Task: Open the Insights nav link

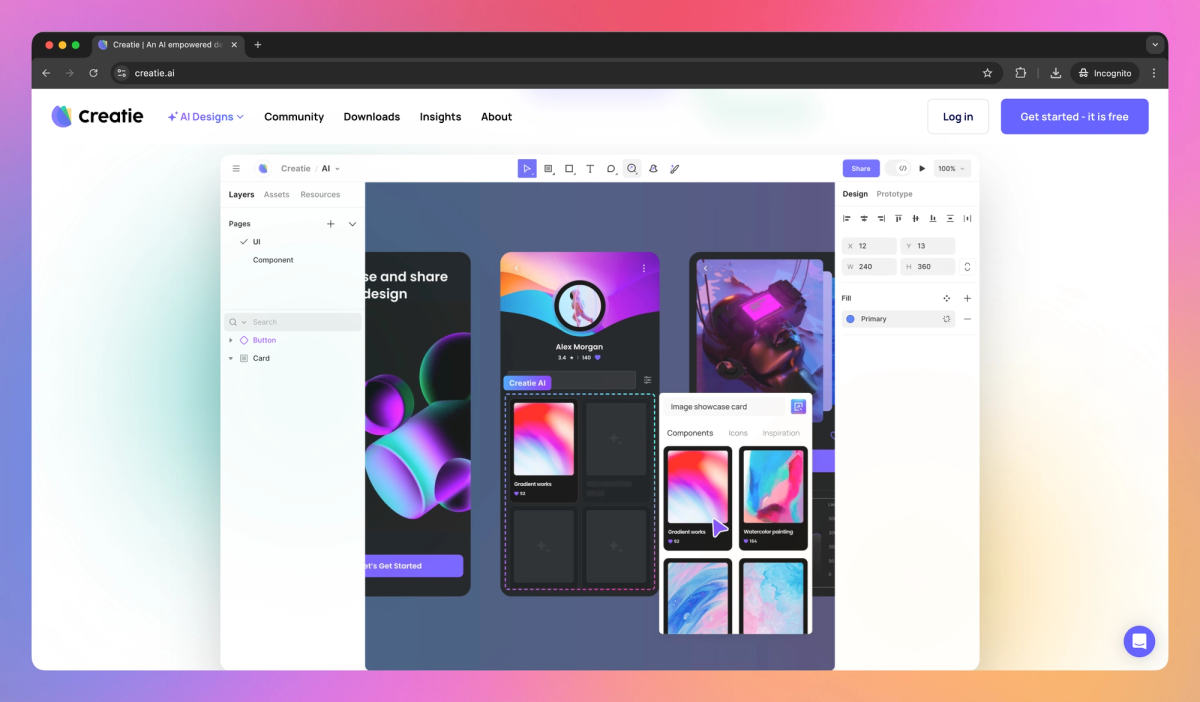Action: 440,117
